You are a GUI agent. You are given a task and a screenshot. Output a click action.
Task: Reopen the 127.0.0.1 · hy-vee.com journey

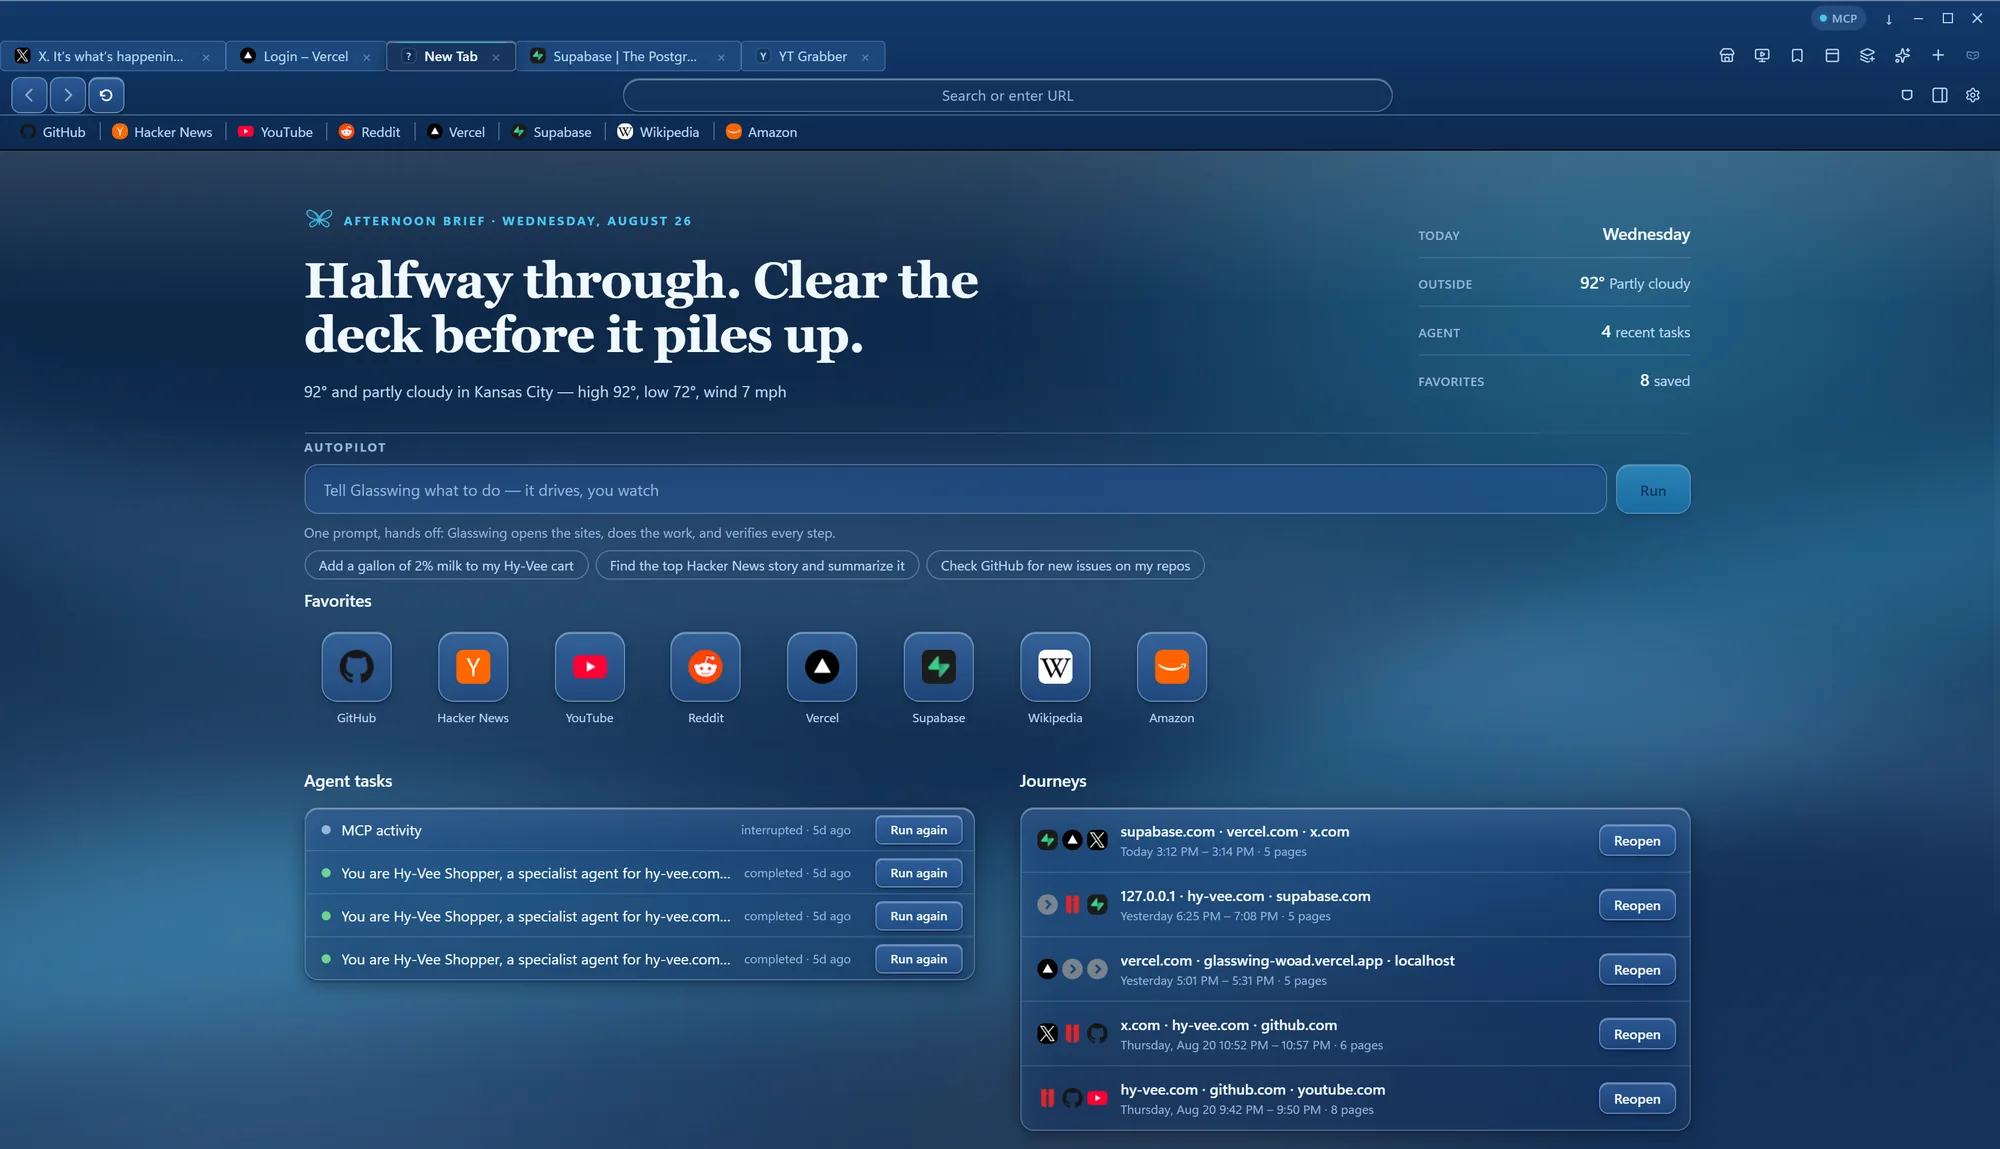pyautogui.click(x=1637, y=905)
